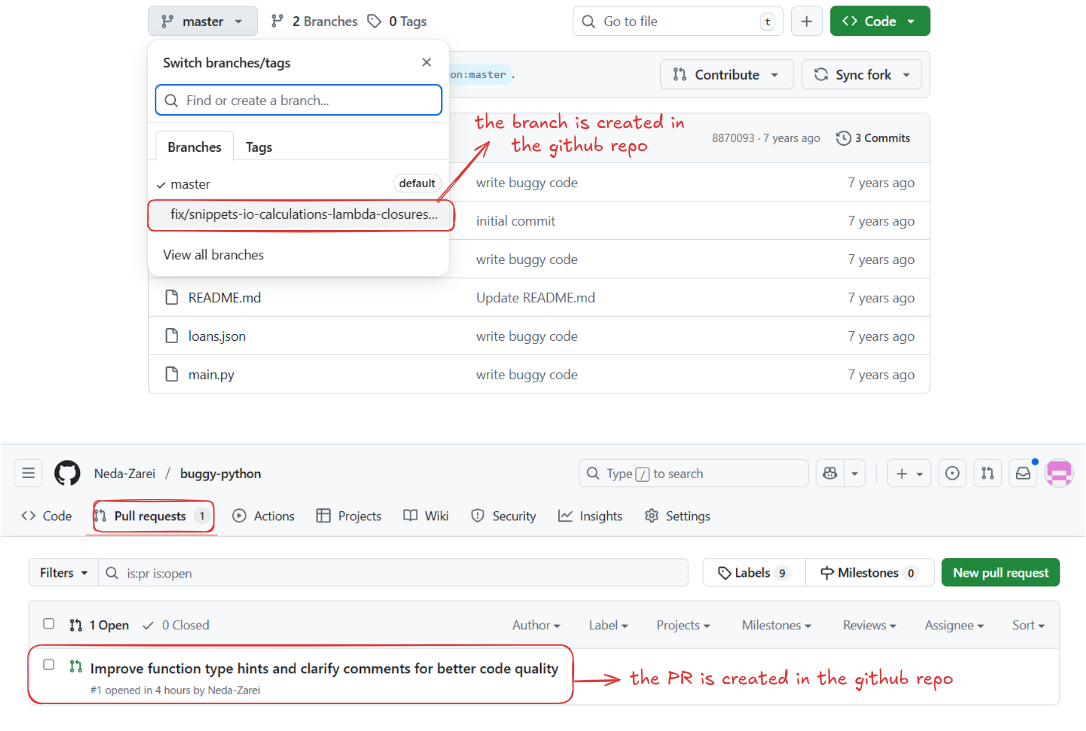Open the issues icon in header
1086x731 pixels.
[952, 473]
